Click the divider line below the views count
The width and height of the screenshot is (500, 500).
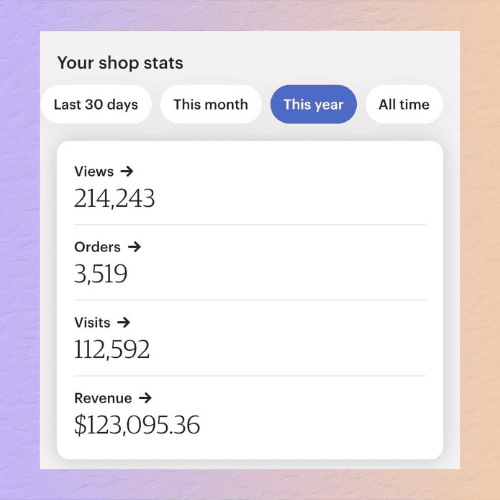coord(250,225)
